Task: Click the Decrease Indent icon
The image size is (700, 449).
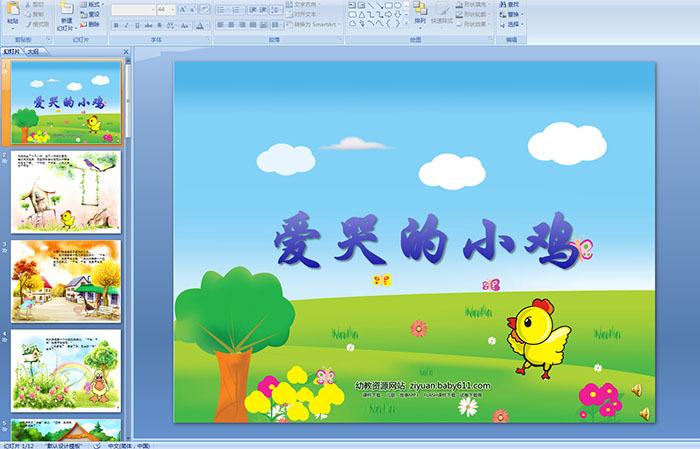Action: coord(253,9)
